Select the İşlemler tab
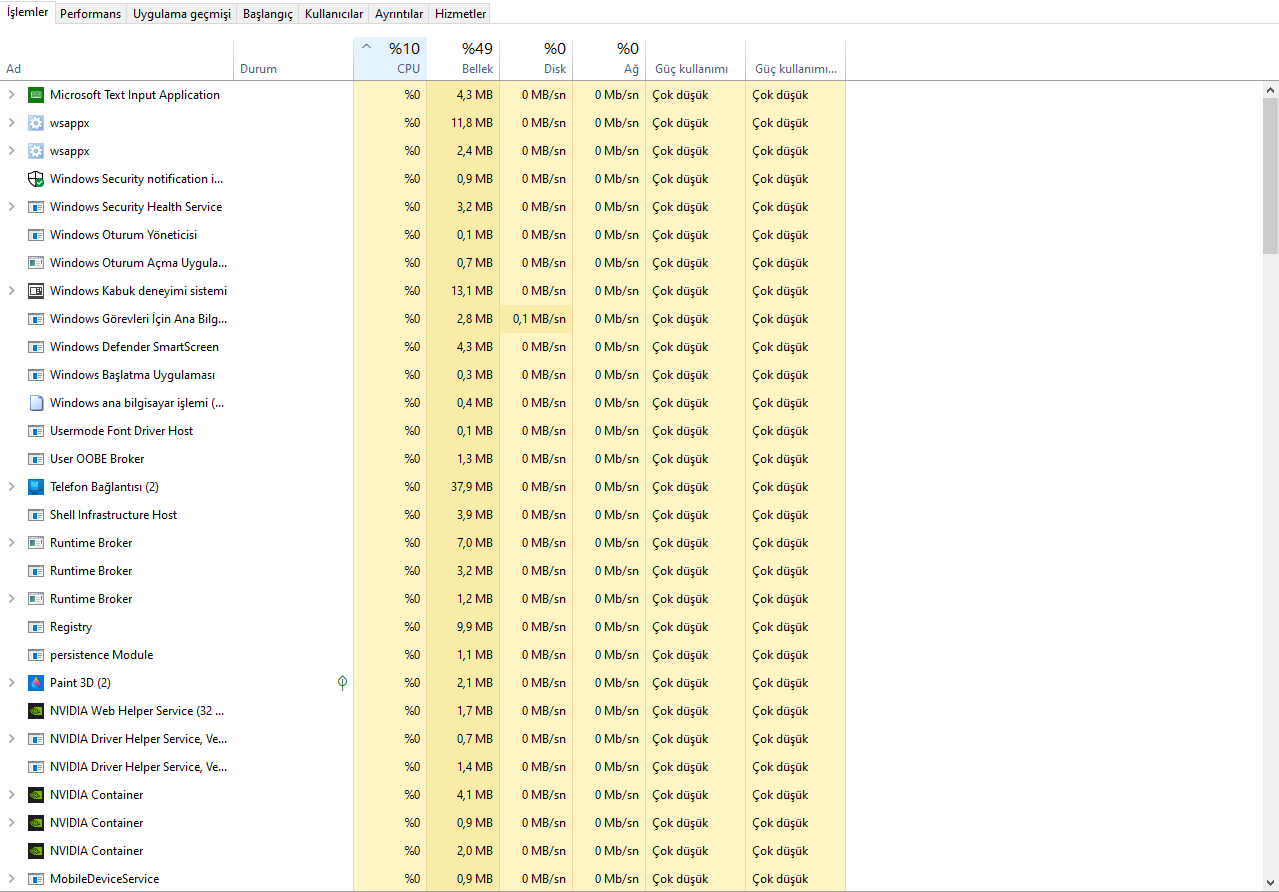 (x=27, y=12)
